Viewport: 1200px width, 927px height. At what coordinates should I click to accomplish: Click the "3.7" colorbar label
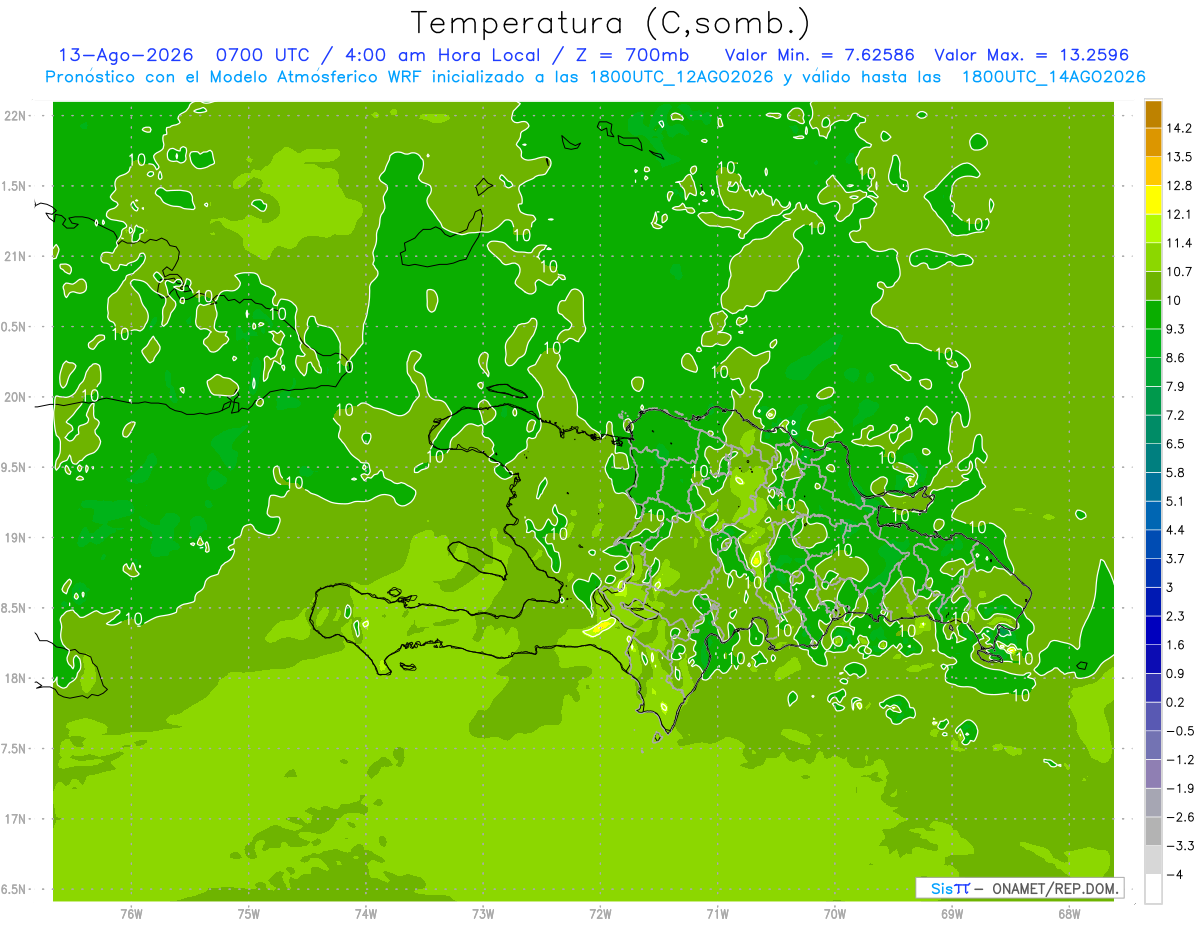1177,559
